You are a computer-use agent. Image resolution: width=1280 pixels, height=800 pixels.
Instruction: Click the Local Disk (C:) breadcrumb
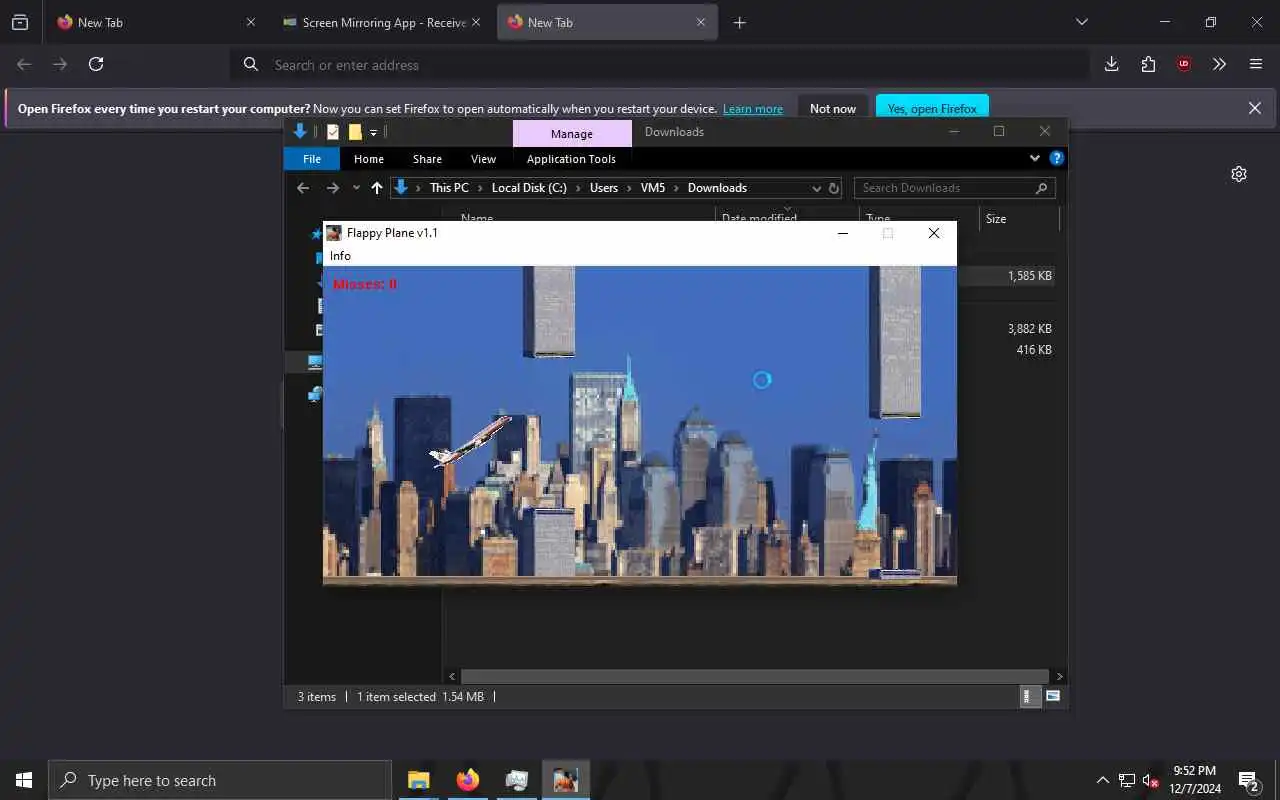point(529,188)
